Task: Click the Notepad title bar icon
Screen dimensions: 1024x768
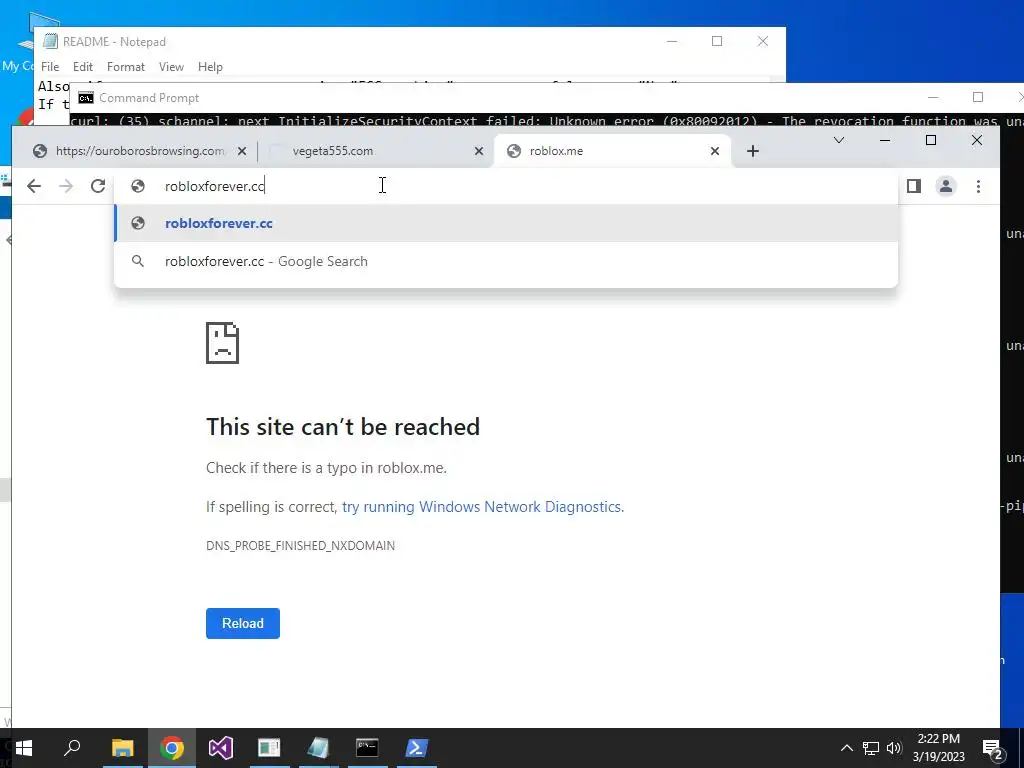Action: [50, 41]
